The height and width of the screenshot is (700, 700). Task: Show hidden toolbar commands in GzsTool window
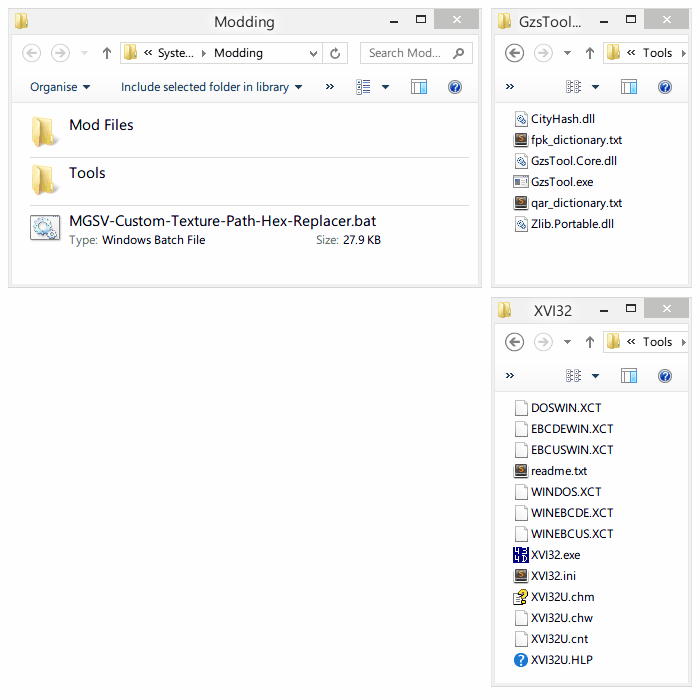pos(510,87)
